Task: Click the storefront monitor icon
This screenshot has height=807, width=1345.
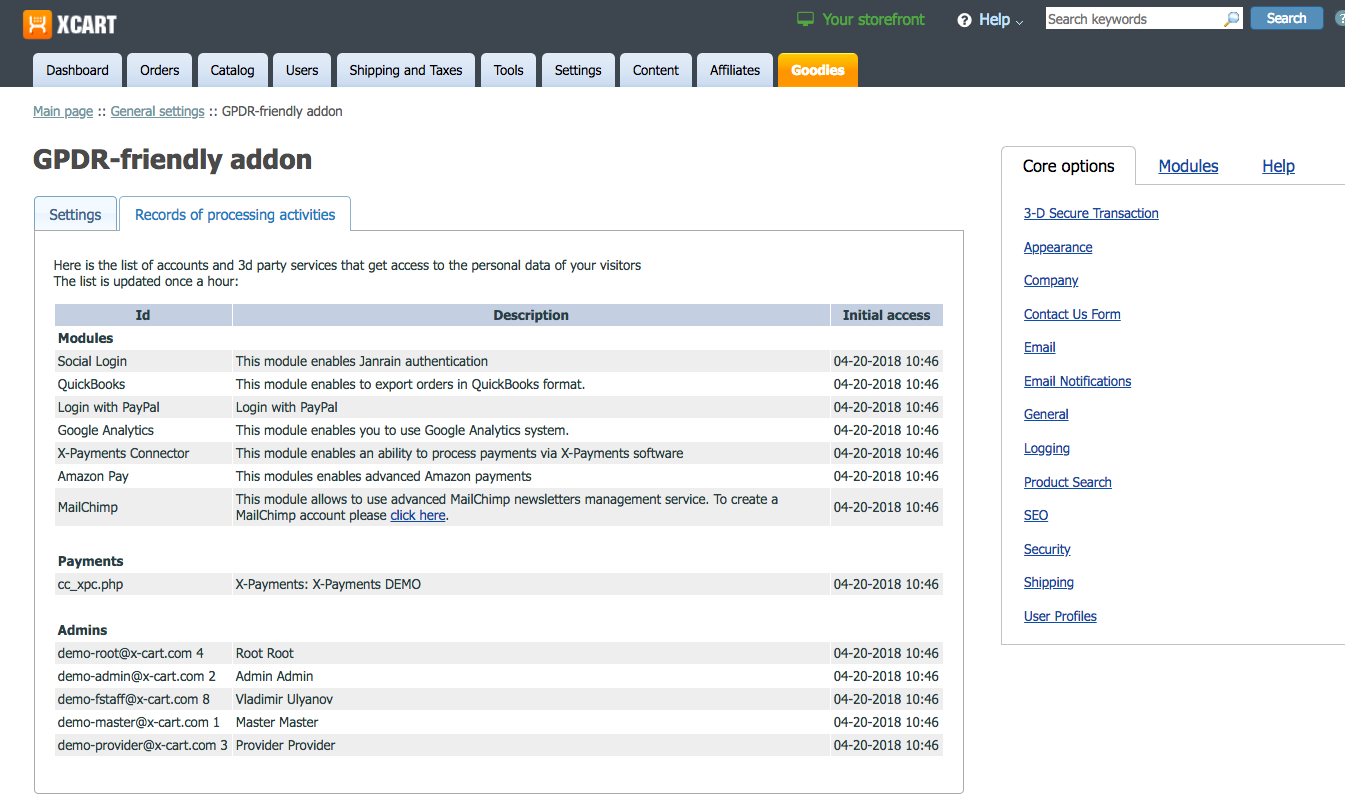Action: point(806,19)
